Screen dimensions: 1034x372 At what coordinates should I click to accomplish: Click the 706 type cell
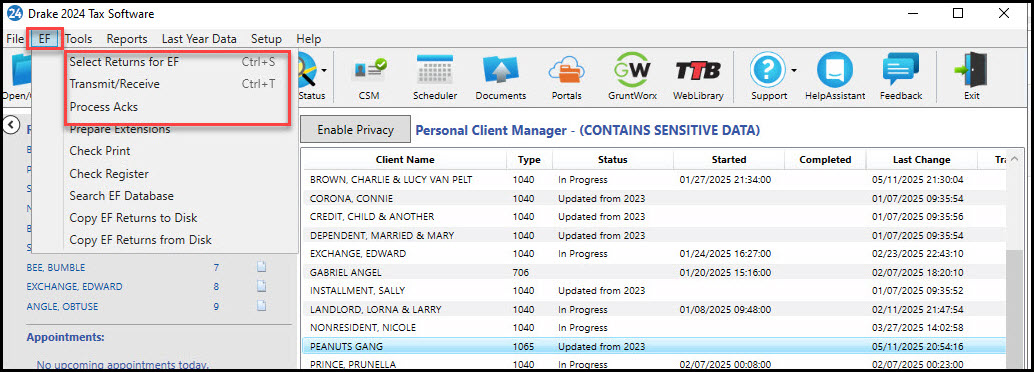point(520,272)
